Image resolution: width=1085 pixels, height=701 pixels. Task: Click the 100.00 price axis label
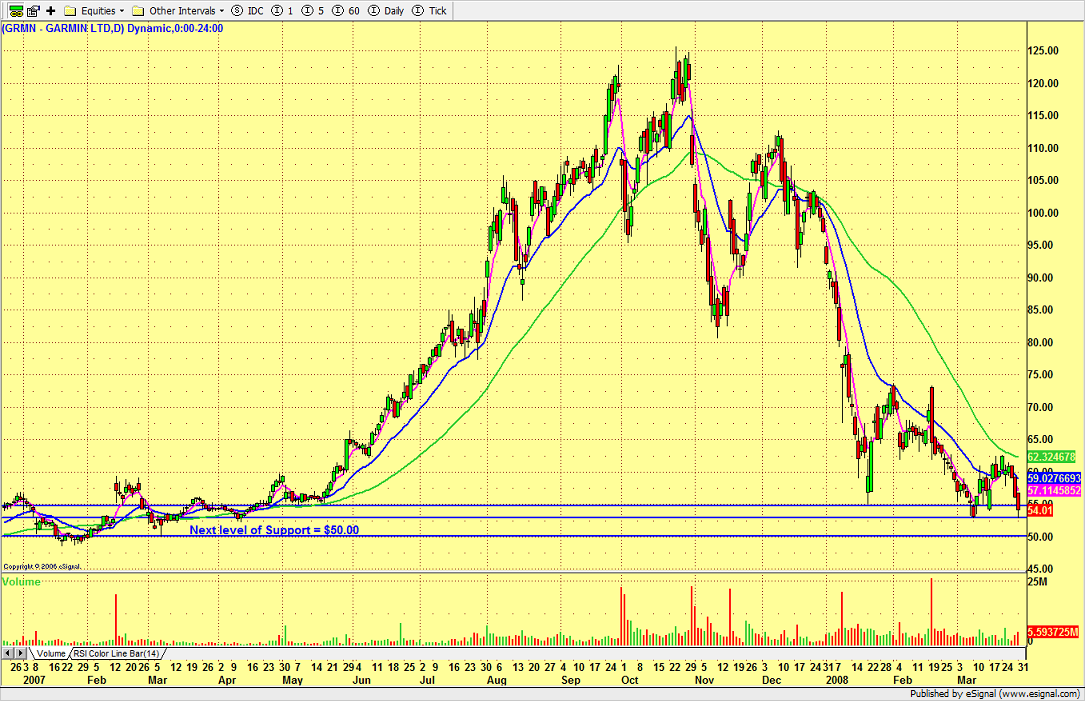[1043, 213]
